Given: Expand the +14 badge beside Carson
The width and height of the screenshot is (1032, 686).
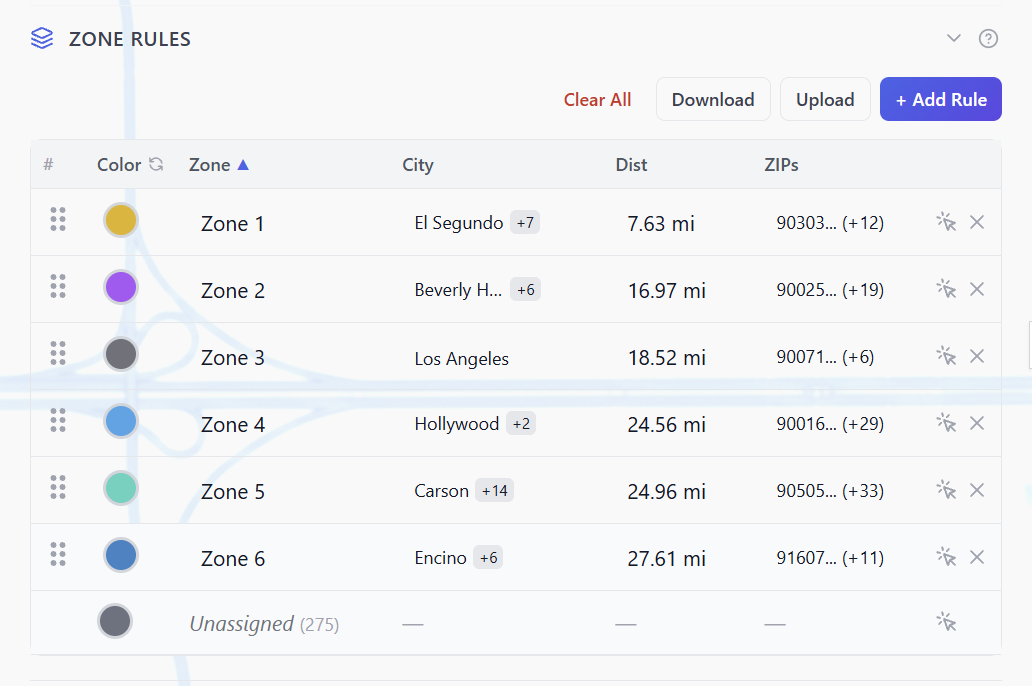Looking at the screenshot, I should pyautogui.click(x=494, y=490).
